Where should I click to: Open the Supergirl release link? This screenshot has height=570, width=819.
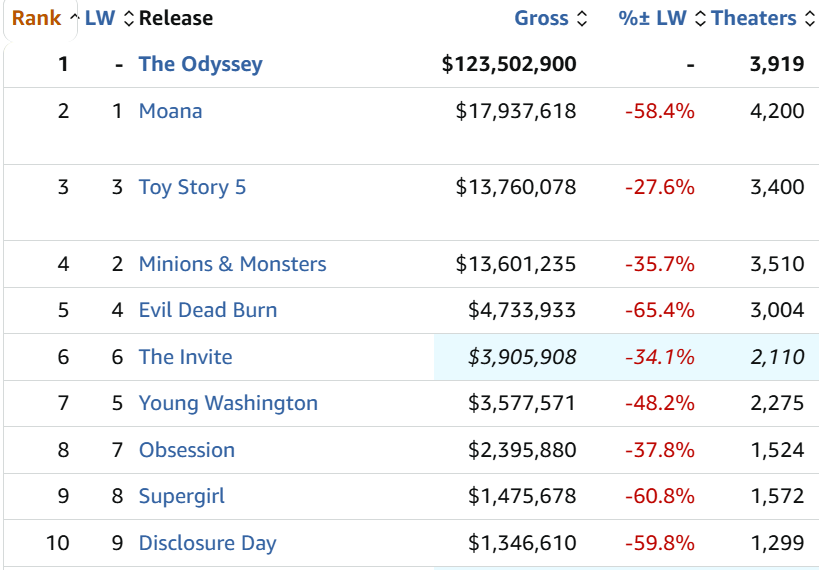(x=182, y=496)
